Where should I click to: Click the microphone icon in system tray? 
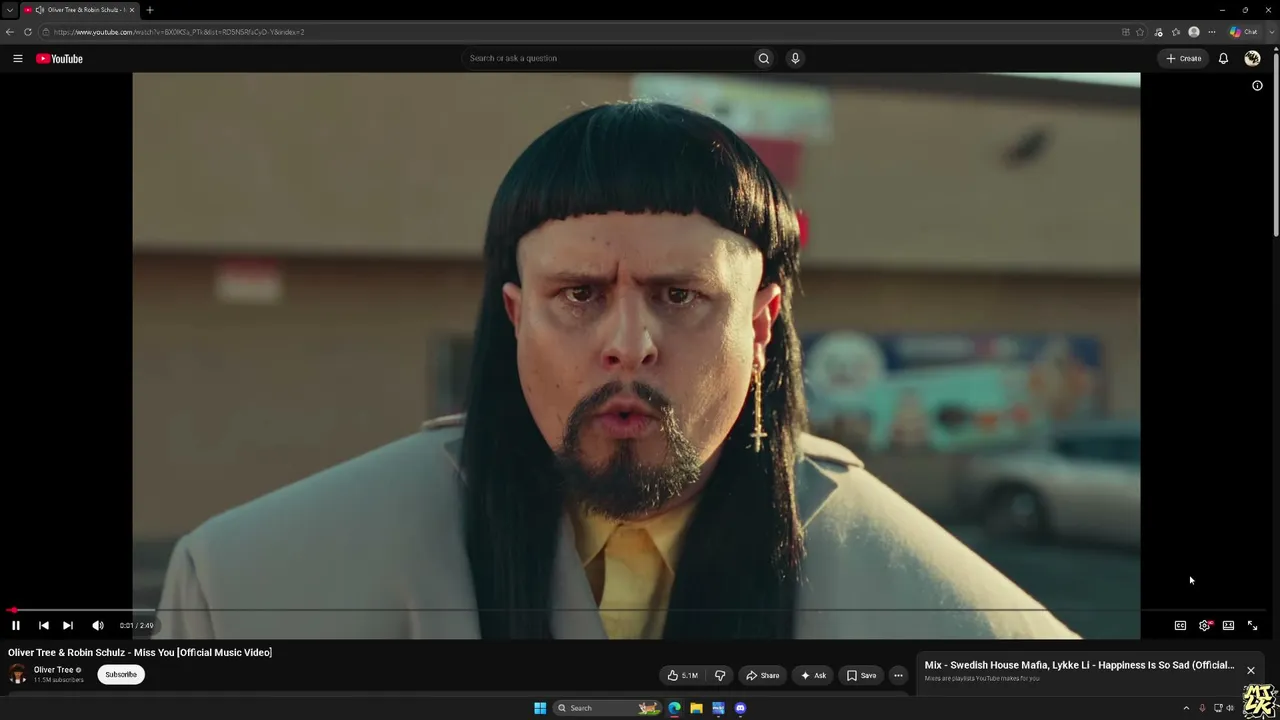pyautogui.click(x=1202, y=708)
